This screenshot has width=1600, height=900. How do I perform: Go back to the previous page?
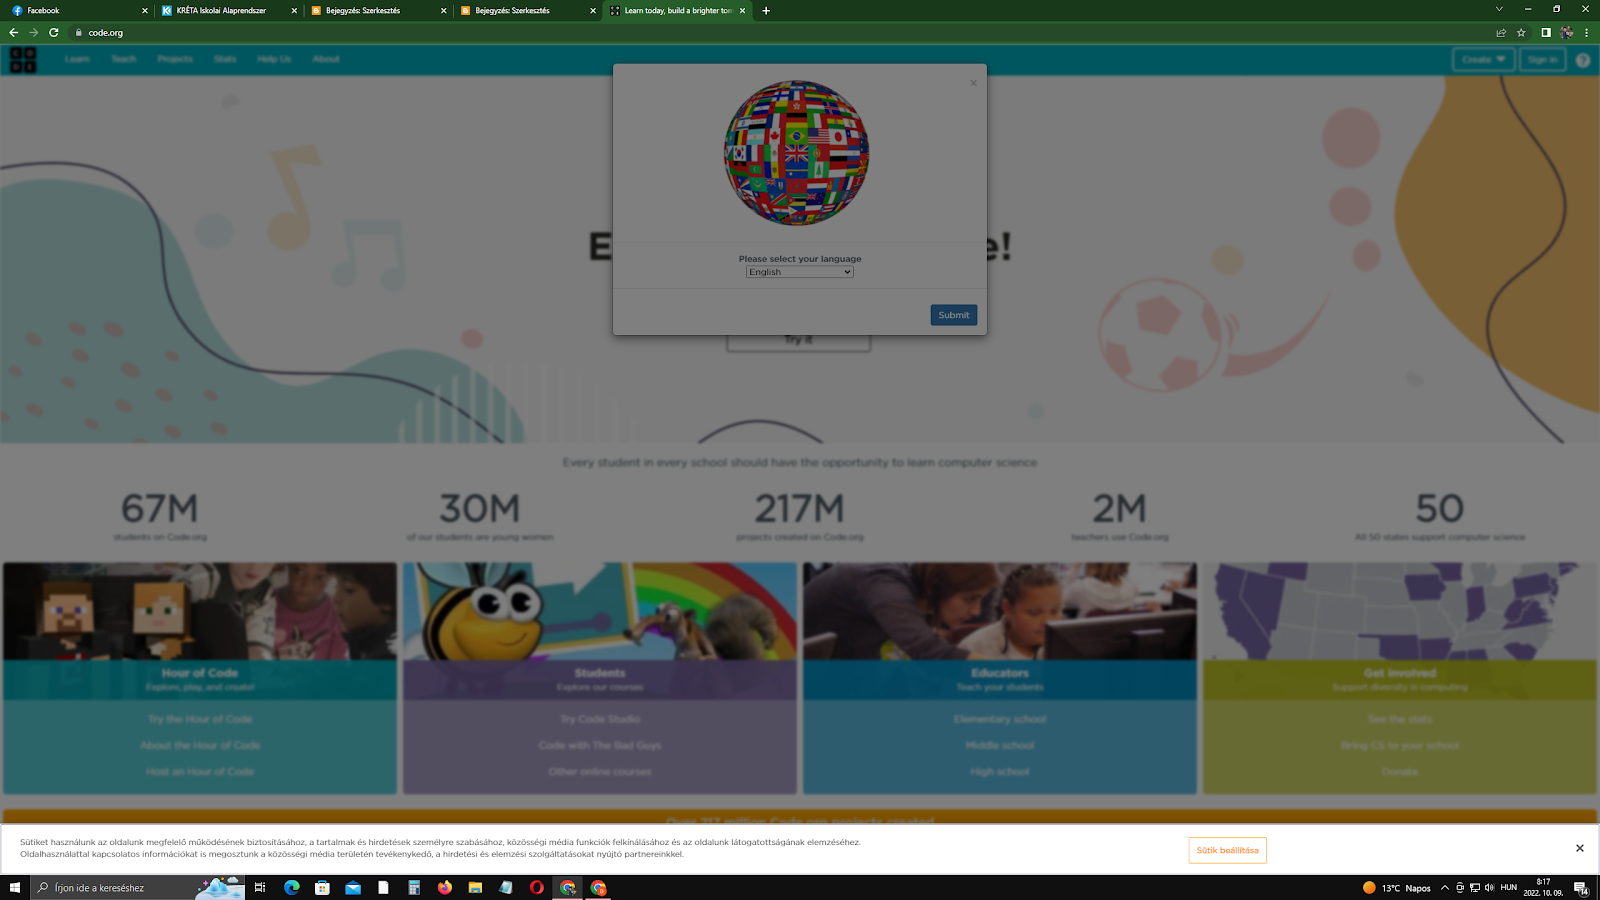pos(13,33)
